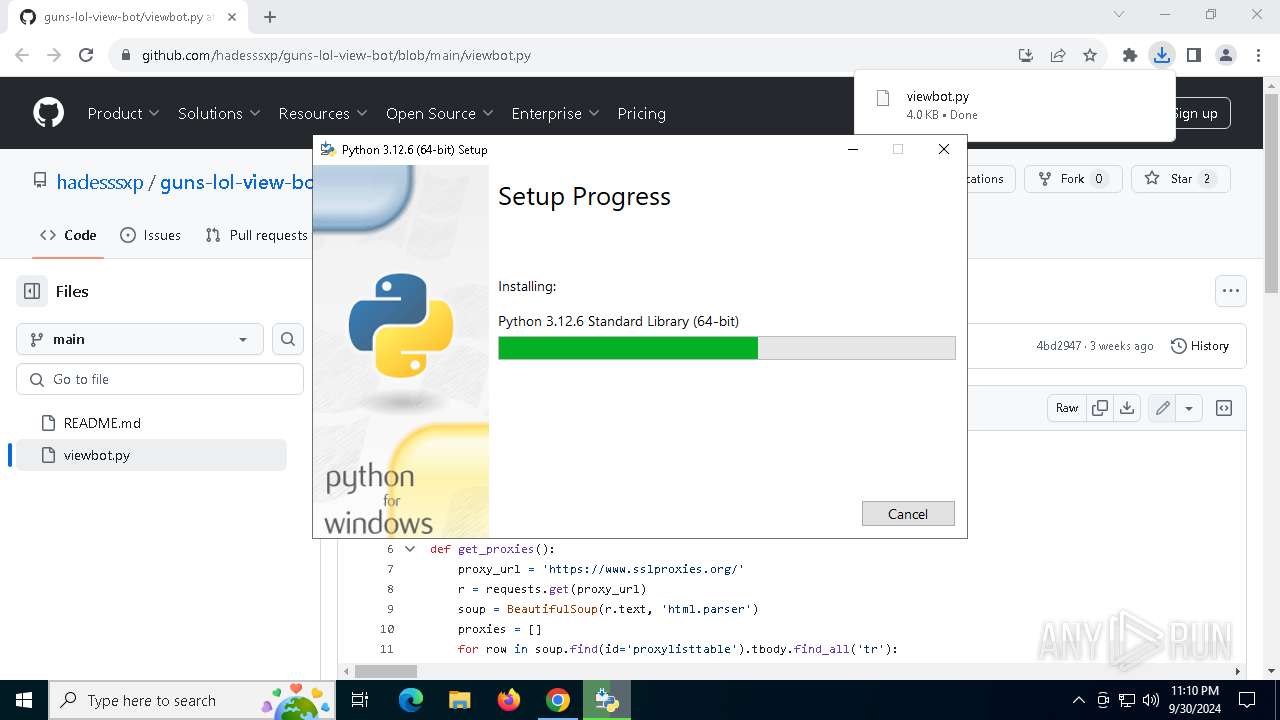Open Chrome side panel icon
The image size is (1280, 720).
pos(1193,55)
